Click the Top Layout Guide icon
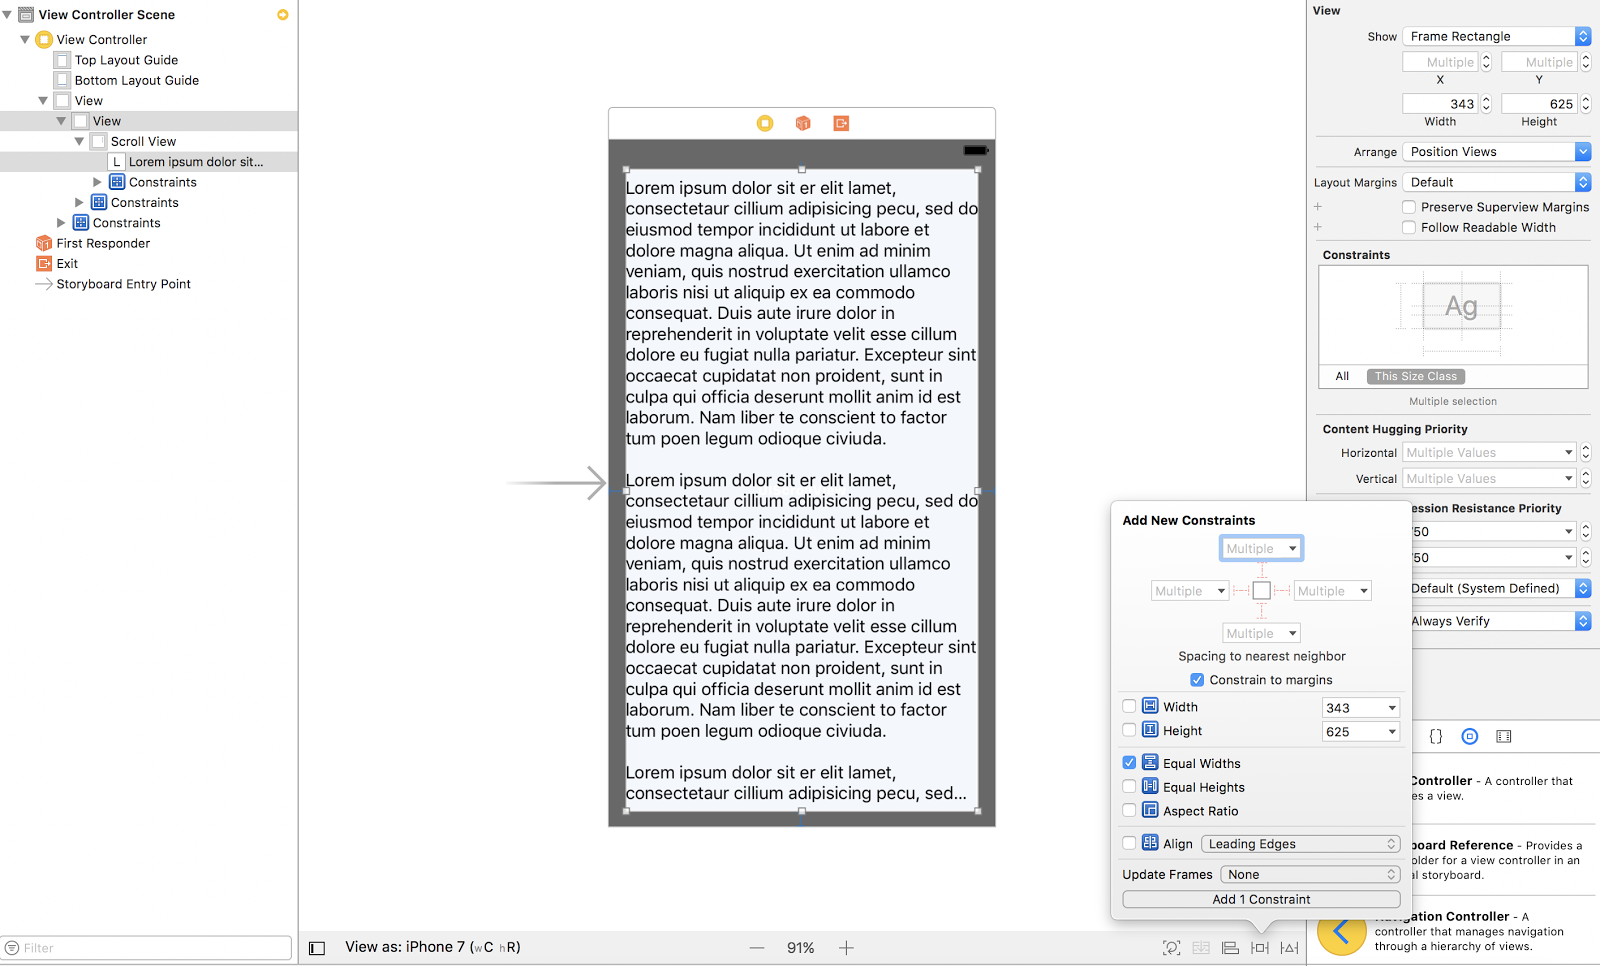The image size is (1600, 966). (63, 60)
